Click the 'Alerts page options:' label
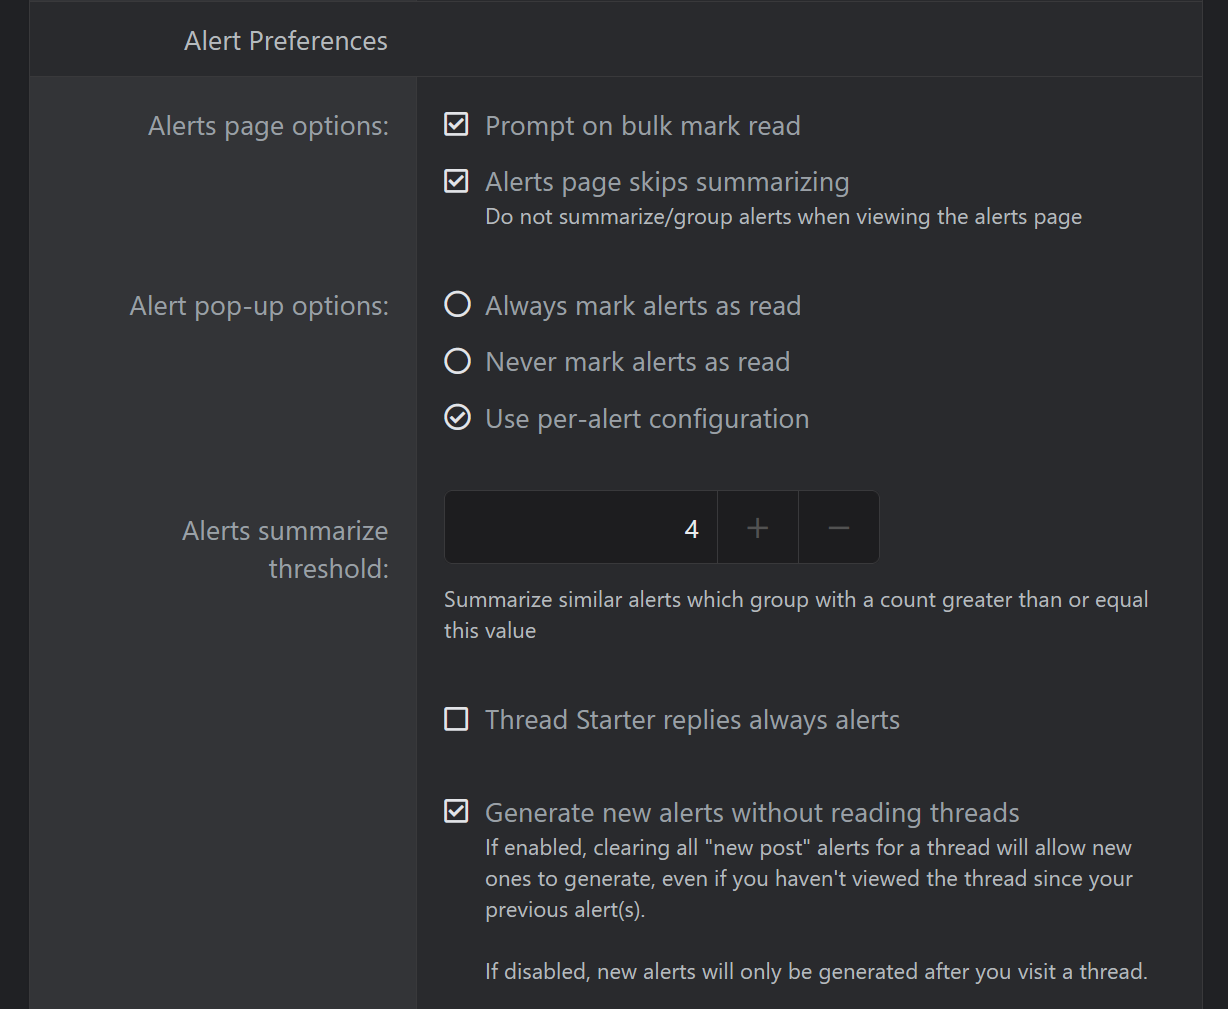This screenshot has width=1228, height=1009. [x=268, y=126]
